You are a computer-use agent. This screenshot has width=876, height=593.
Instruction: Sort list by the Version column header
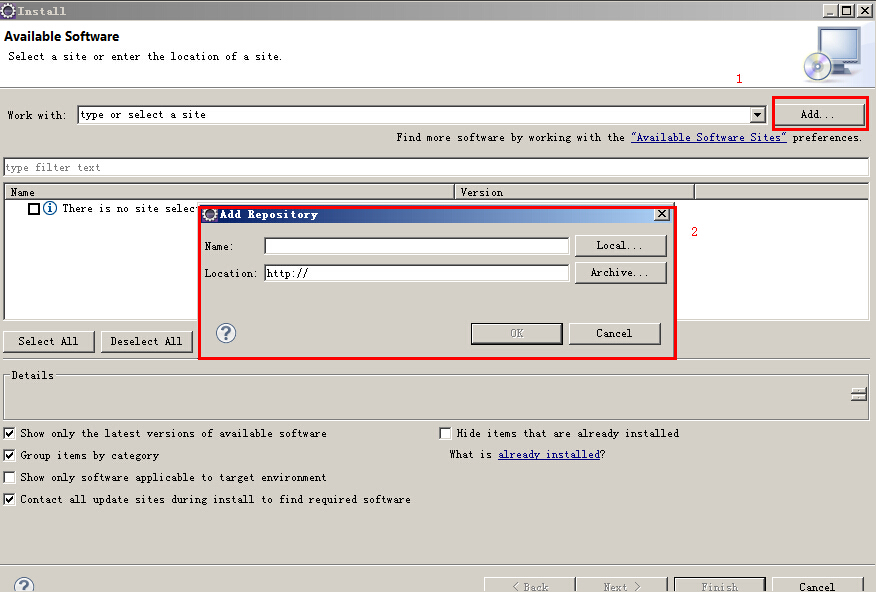pos(574,192)
